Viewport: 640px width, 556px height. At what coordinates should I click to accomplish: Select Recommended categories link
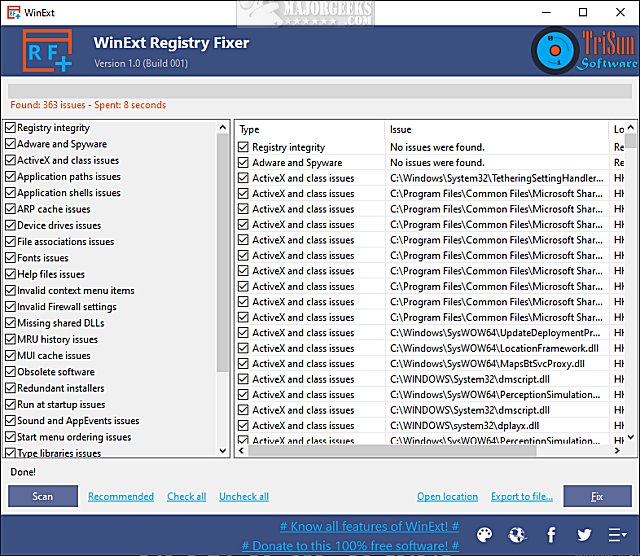pos(121,497)
